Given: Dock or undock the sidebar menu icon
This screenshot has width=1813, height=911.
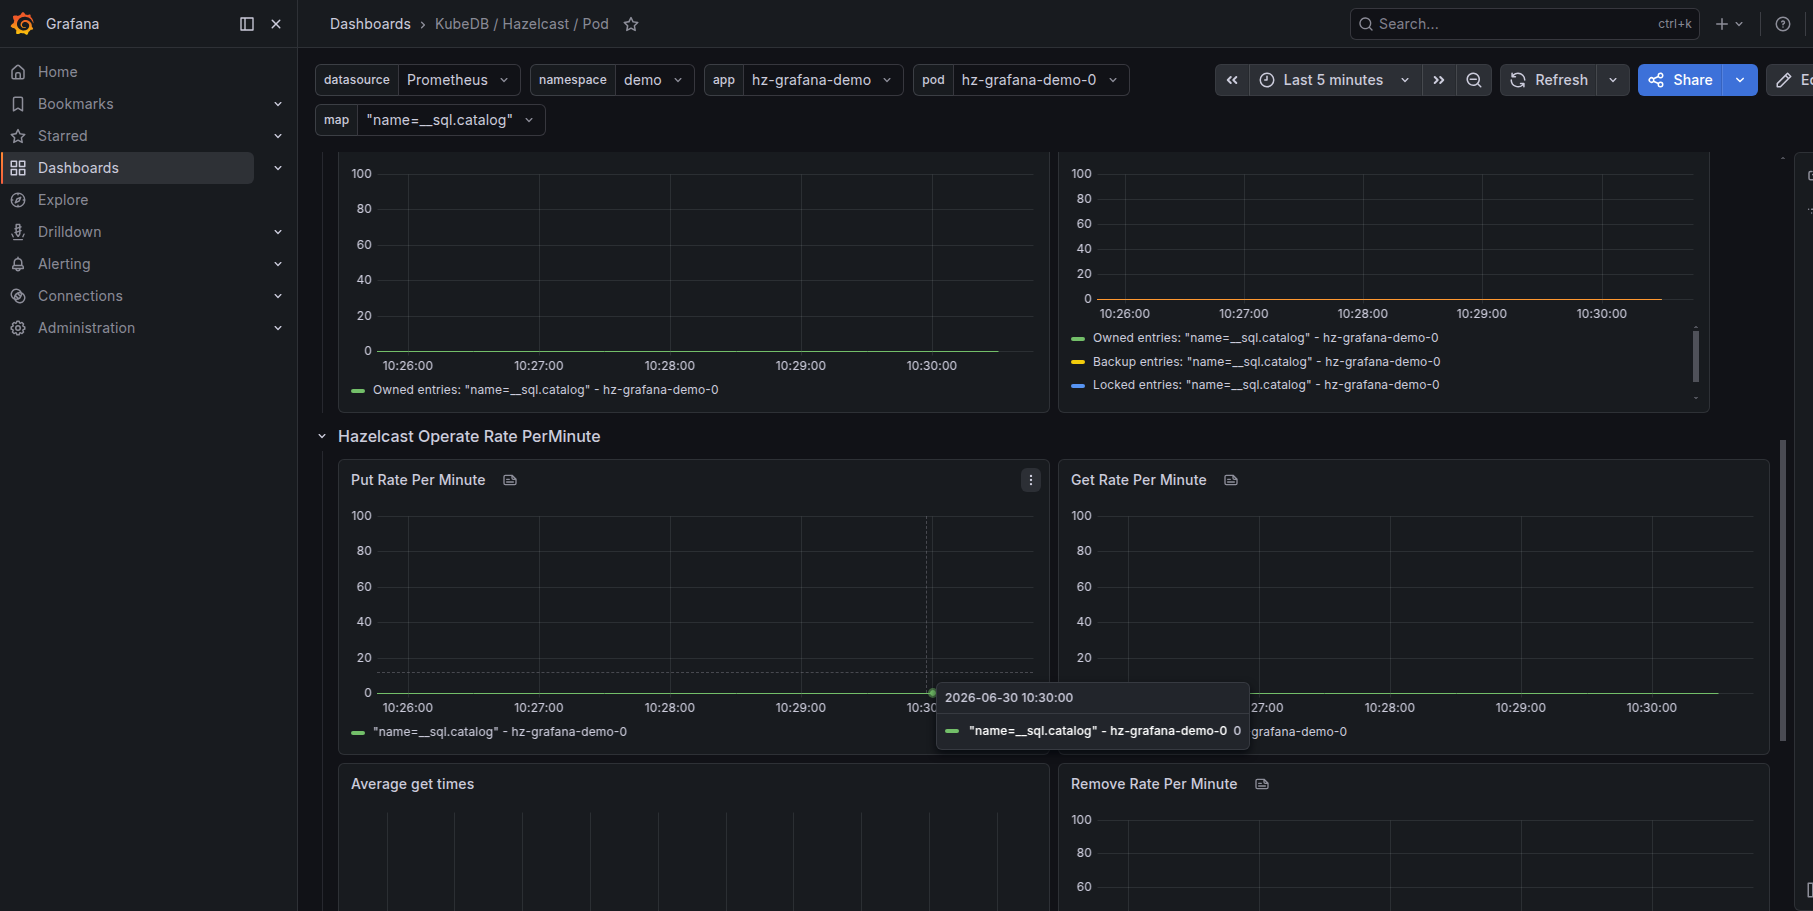Looking at the screenshot, I should (x=247, y=24).
